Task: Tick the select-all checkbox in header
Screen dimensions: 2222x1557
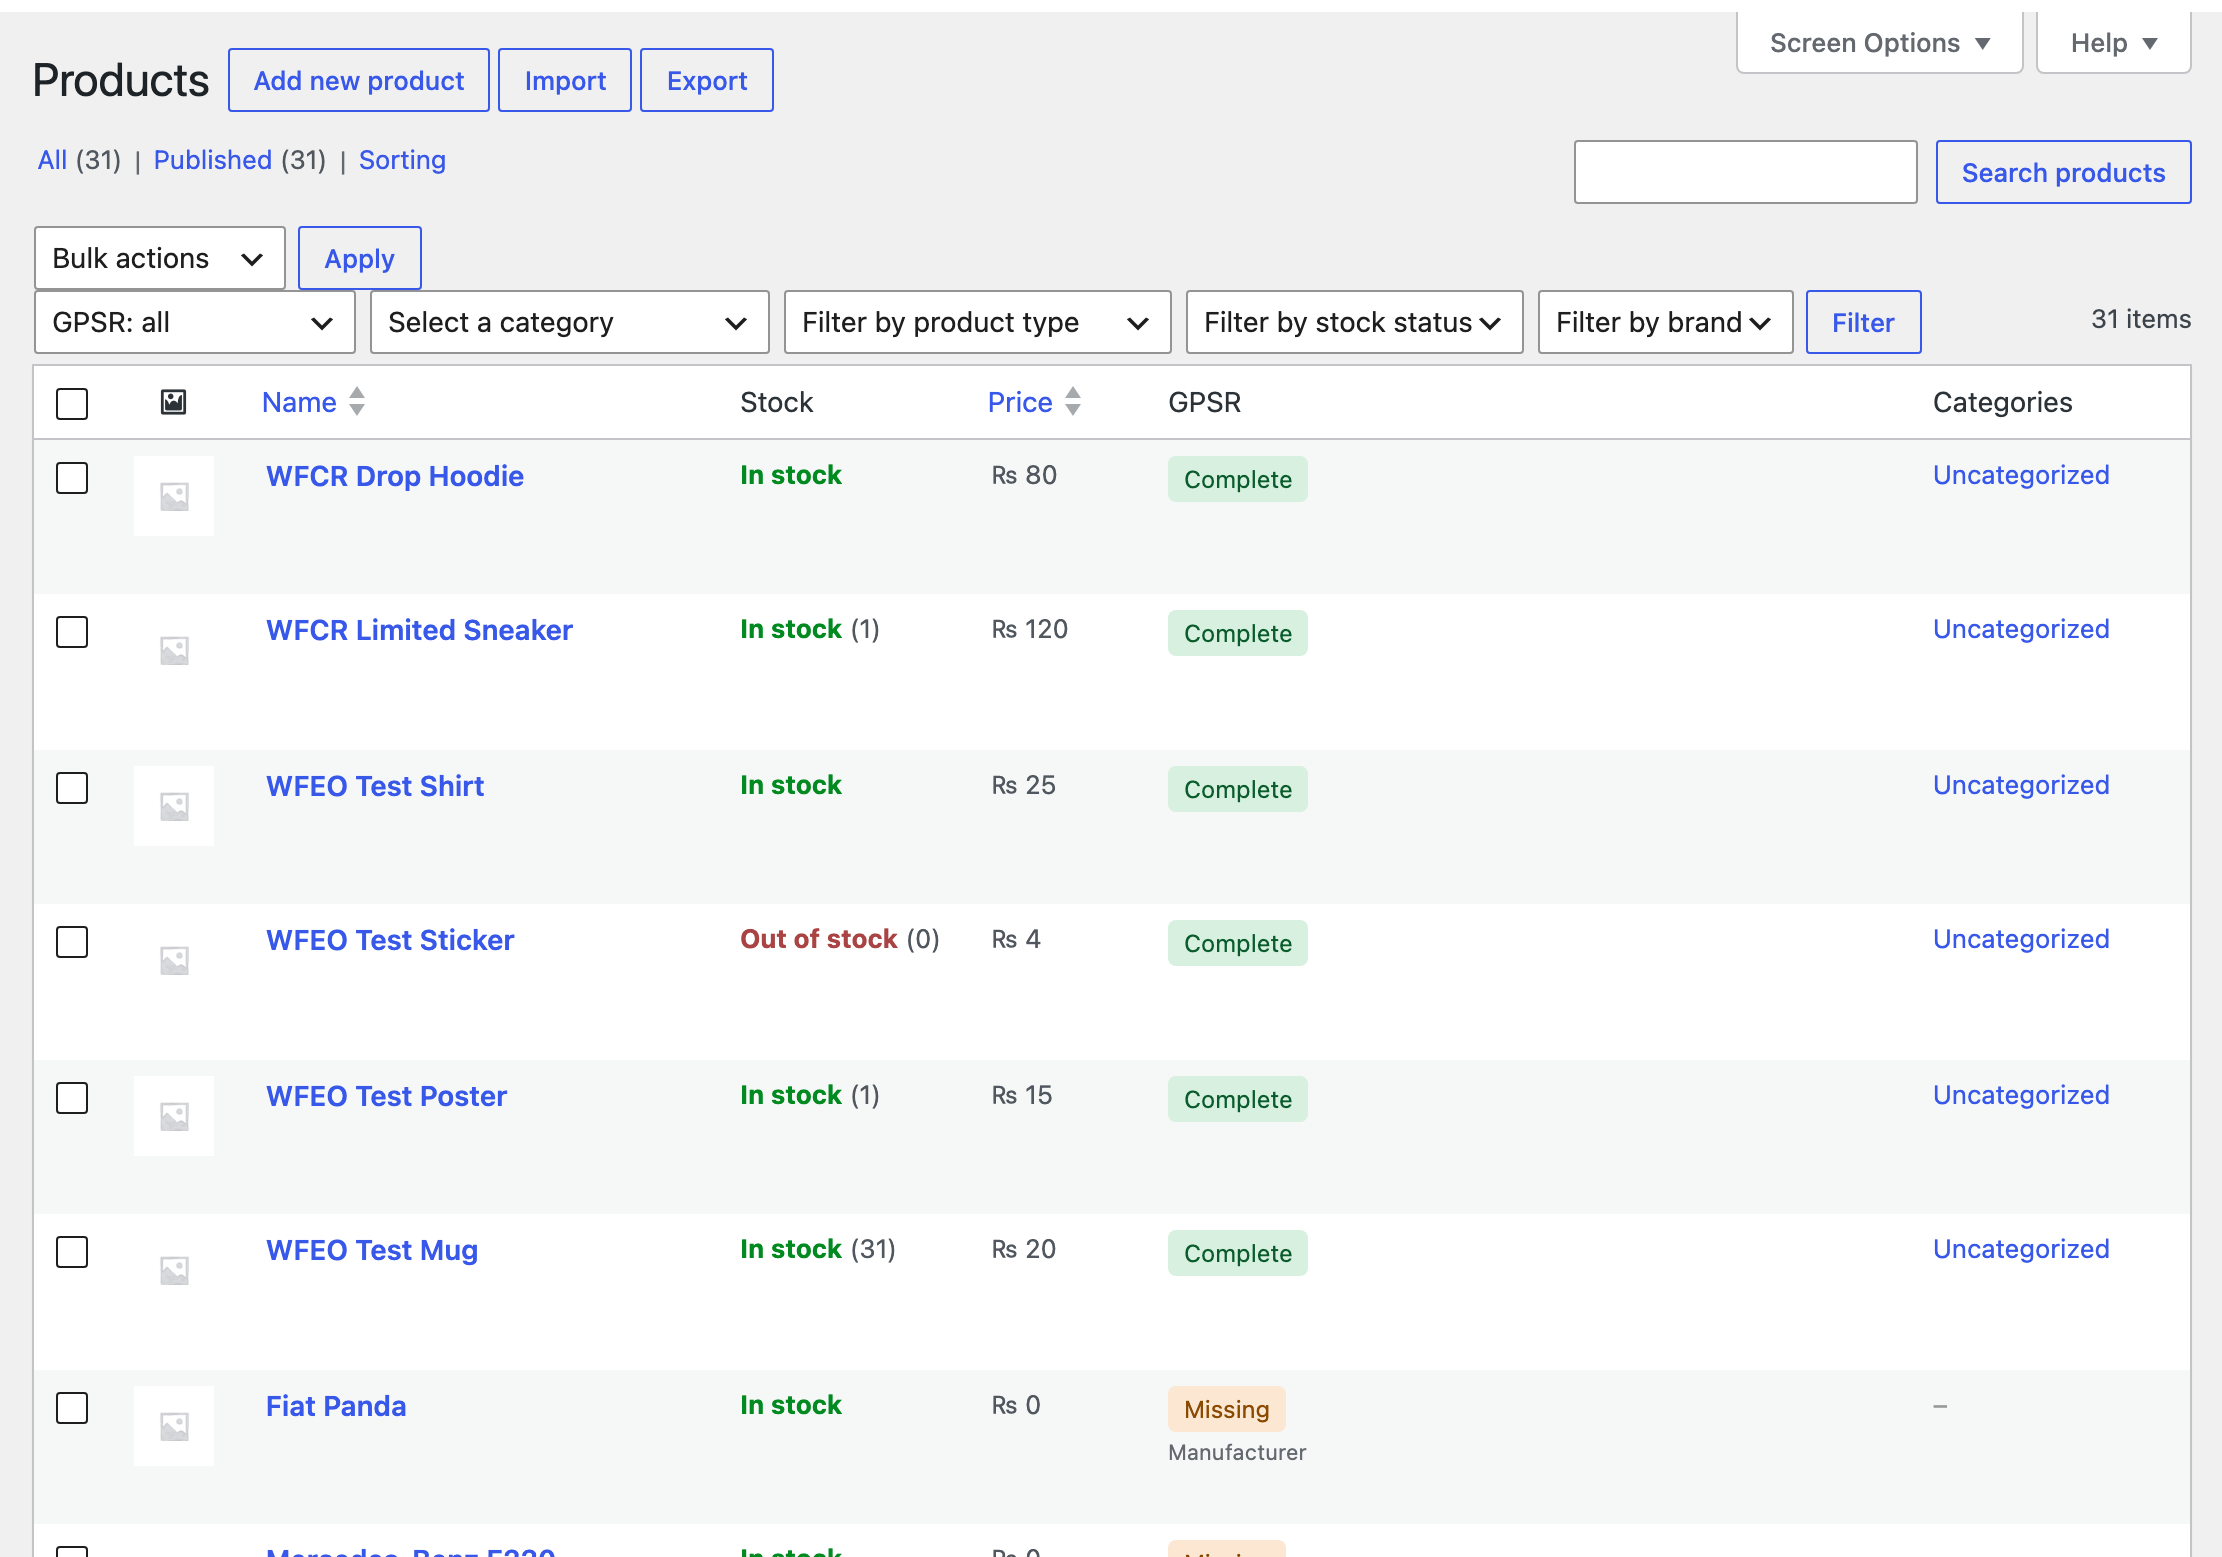Action: [x=72, y=404]
